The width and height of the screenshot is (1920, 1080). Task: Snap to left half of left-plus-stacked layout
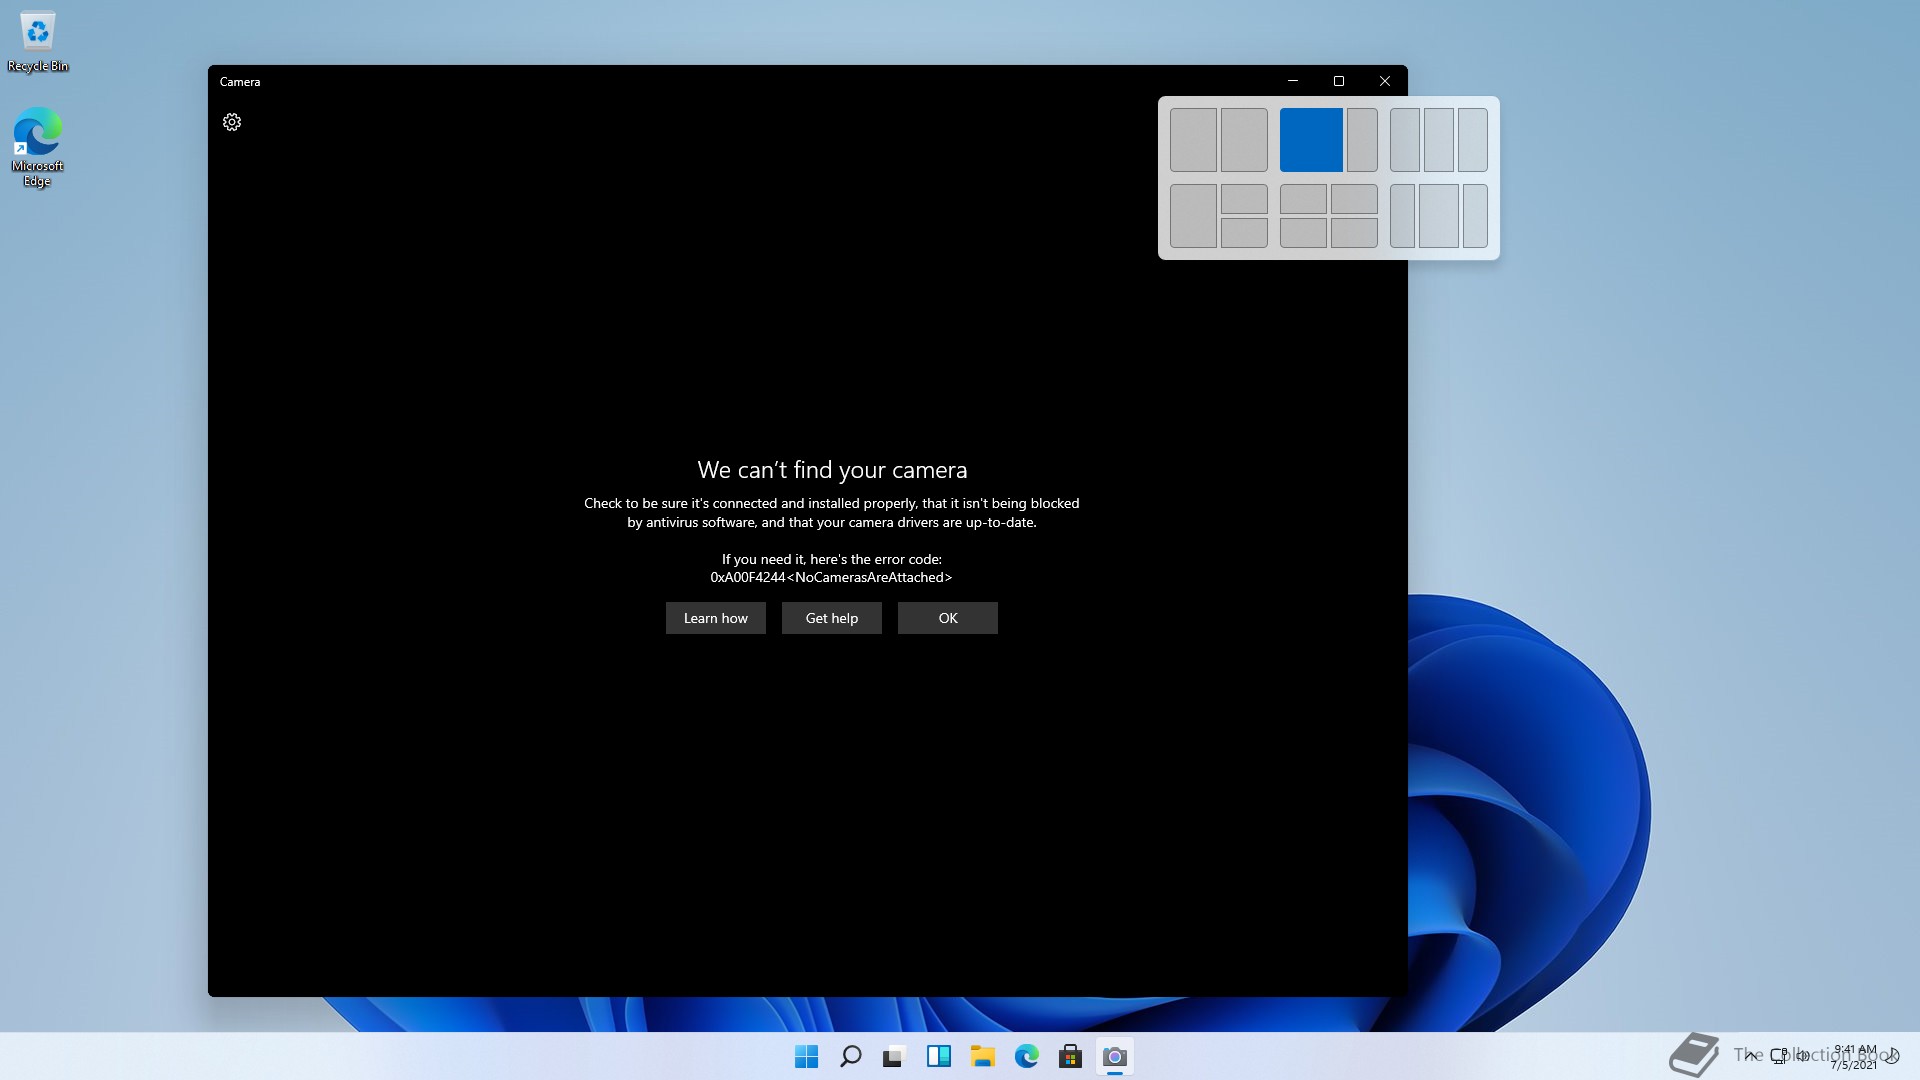1193,216
